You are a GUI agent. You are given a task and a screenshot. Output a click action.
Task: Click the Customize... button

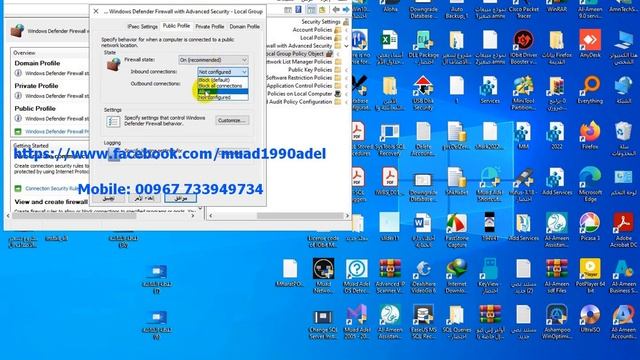[x=232, y=120]
